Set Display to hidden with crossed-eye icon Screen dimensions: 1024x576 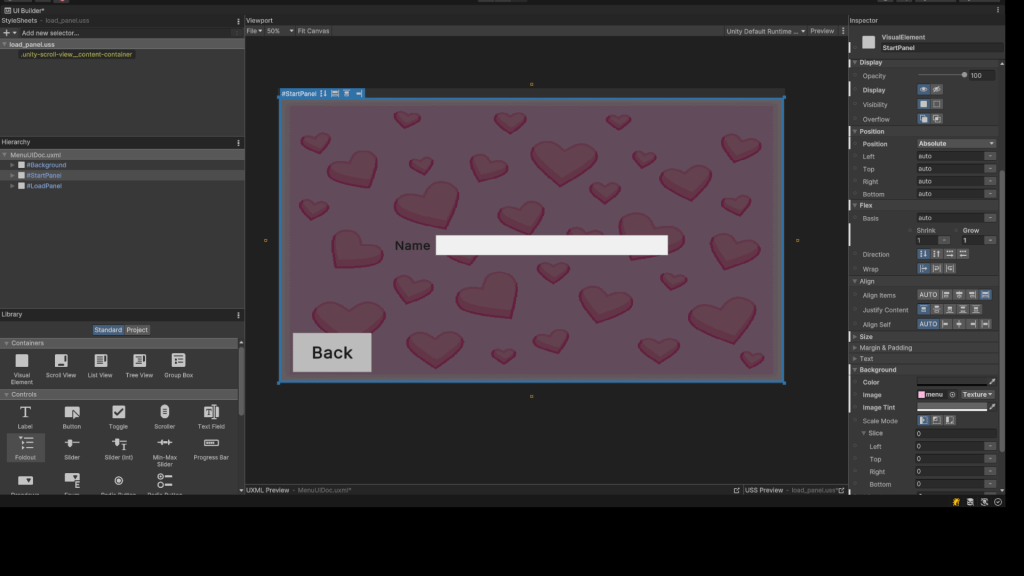937,90
